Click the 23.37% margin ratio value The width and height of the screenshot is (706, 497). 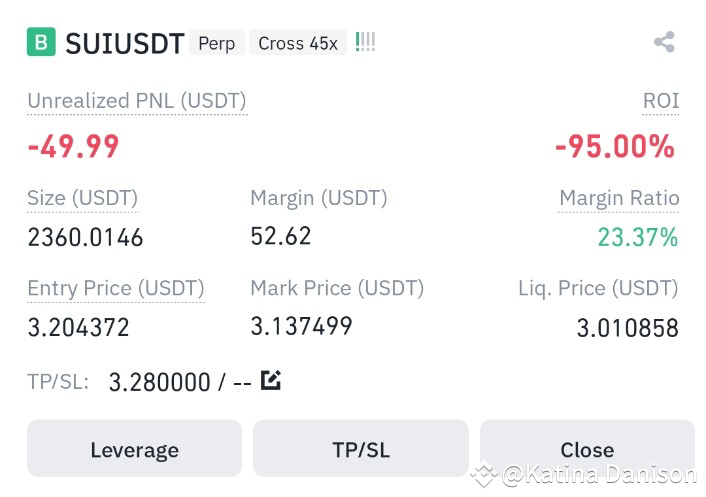pos(638,237)
